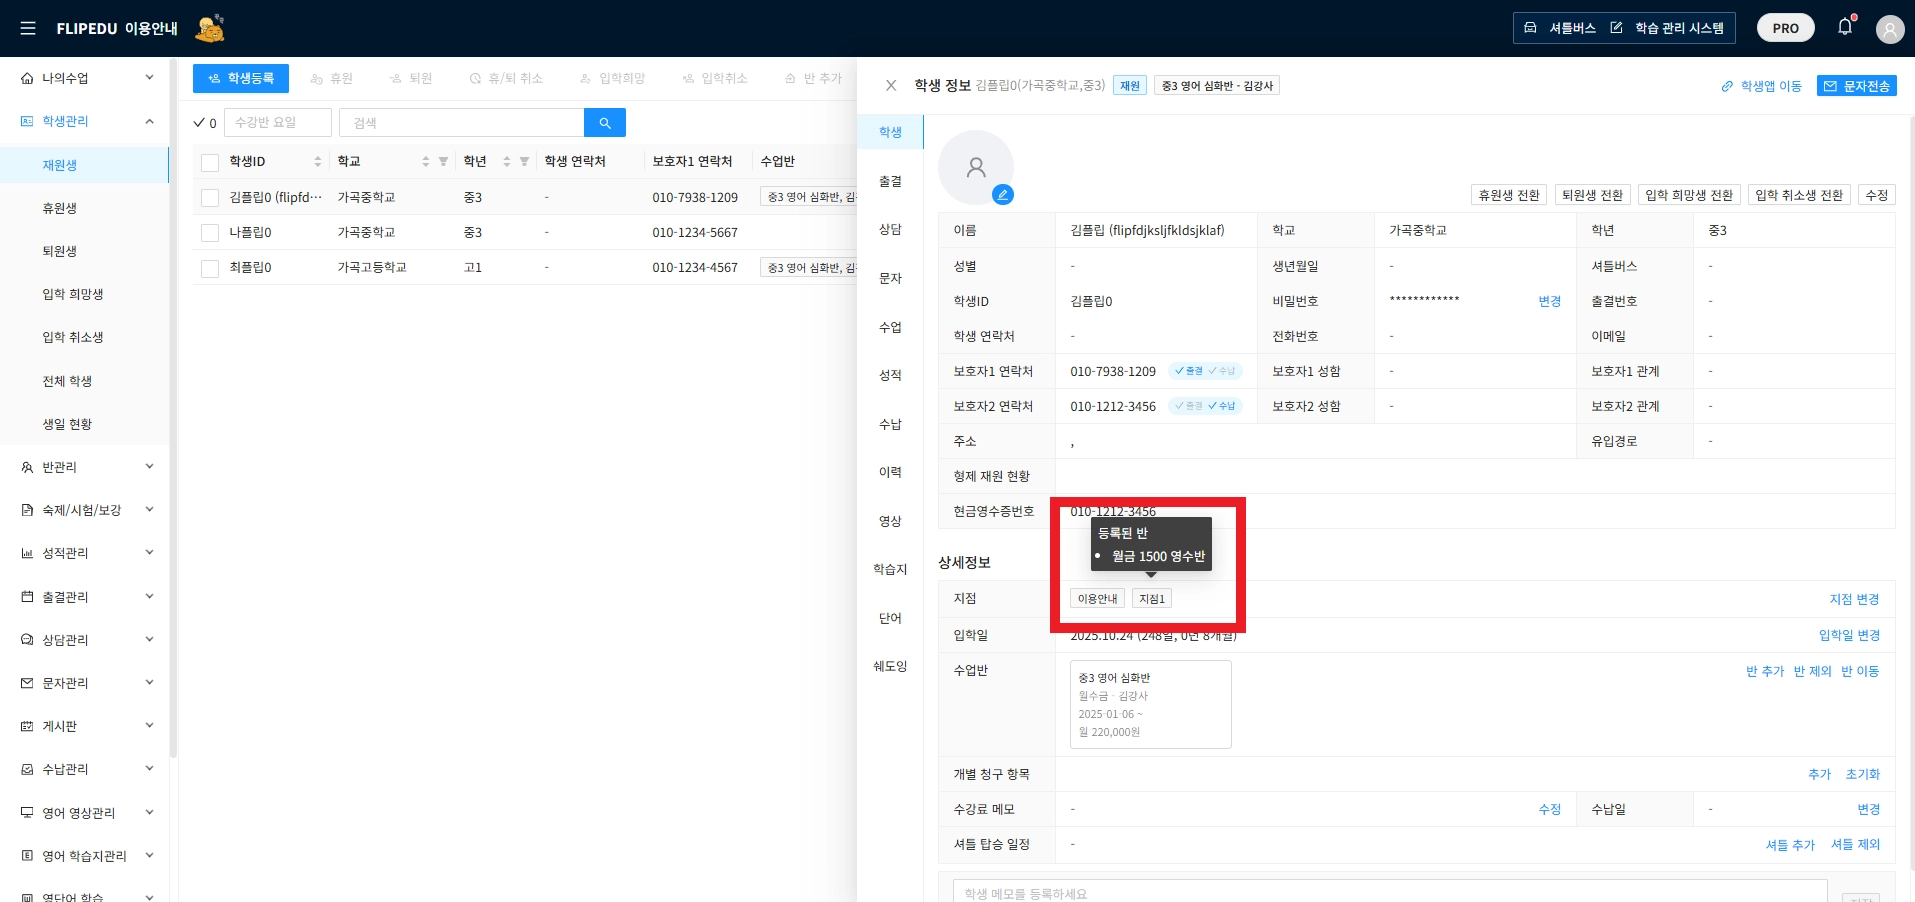Open the 학습 관리 시스템 header shortcut
Image resolution: width=1915 pixels, height=902 pixels.
1667,28
